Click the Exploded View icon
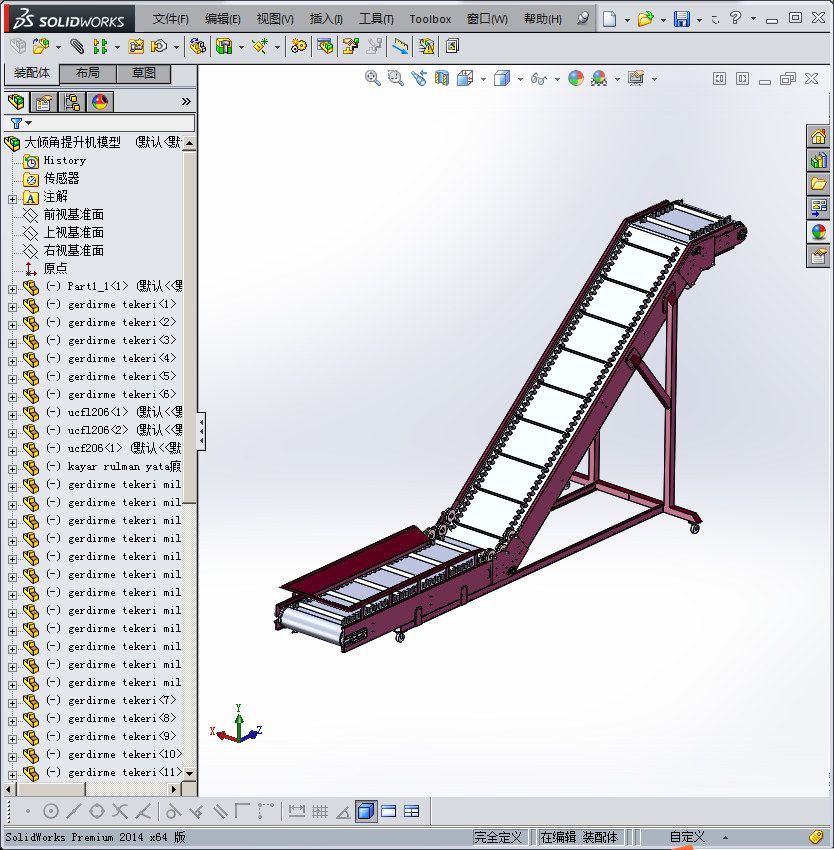This screenshot has height=850, width=834. coord(350,47)
